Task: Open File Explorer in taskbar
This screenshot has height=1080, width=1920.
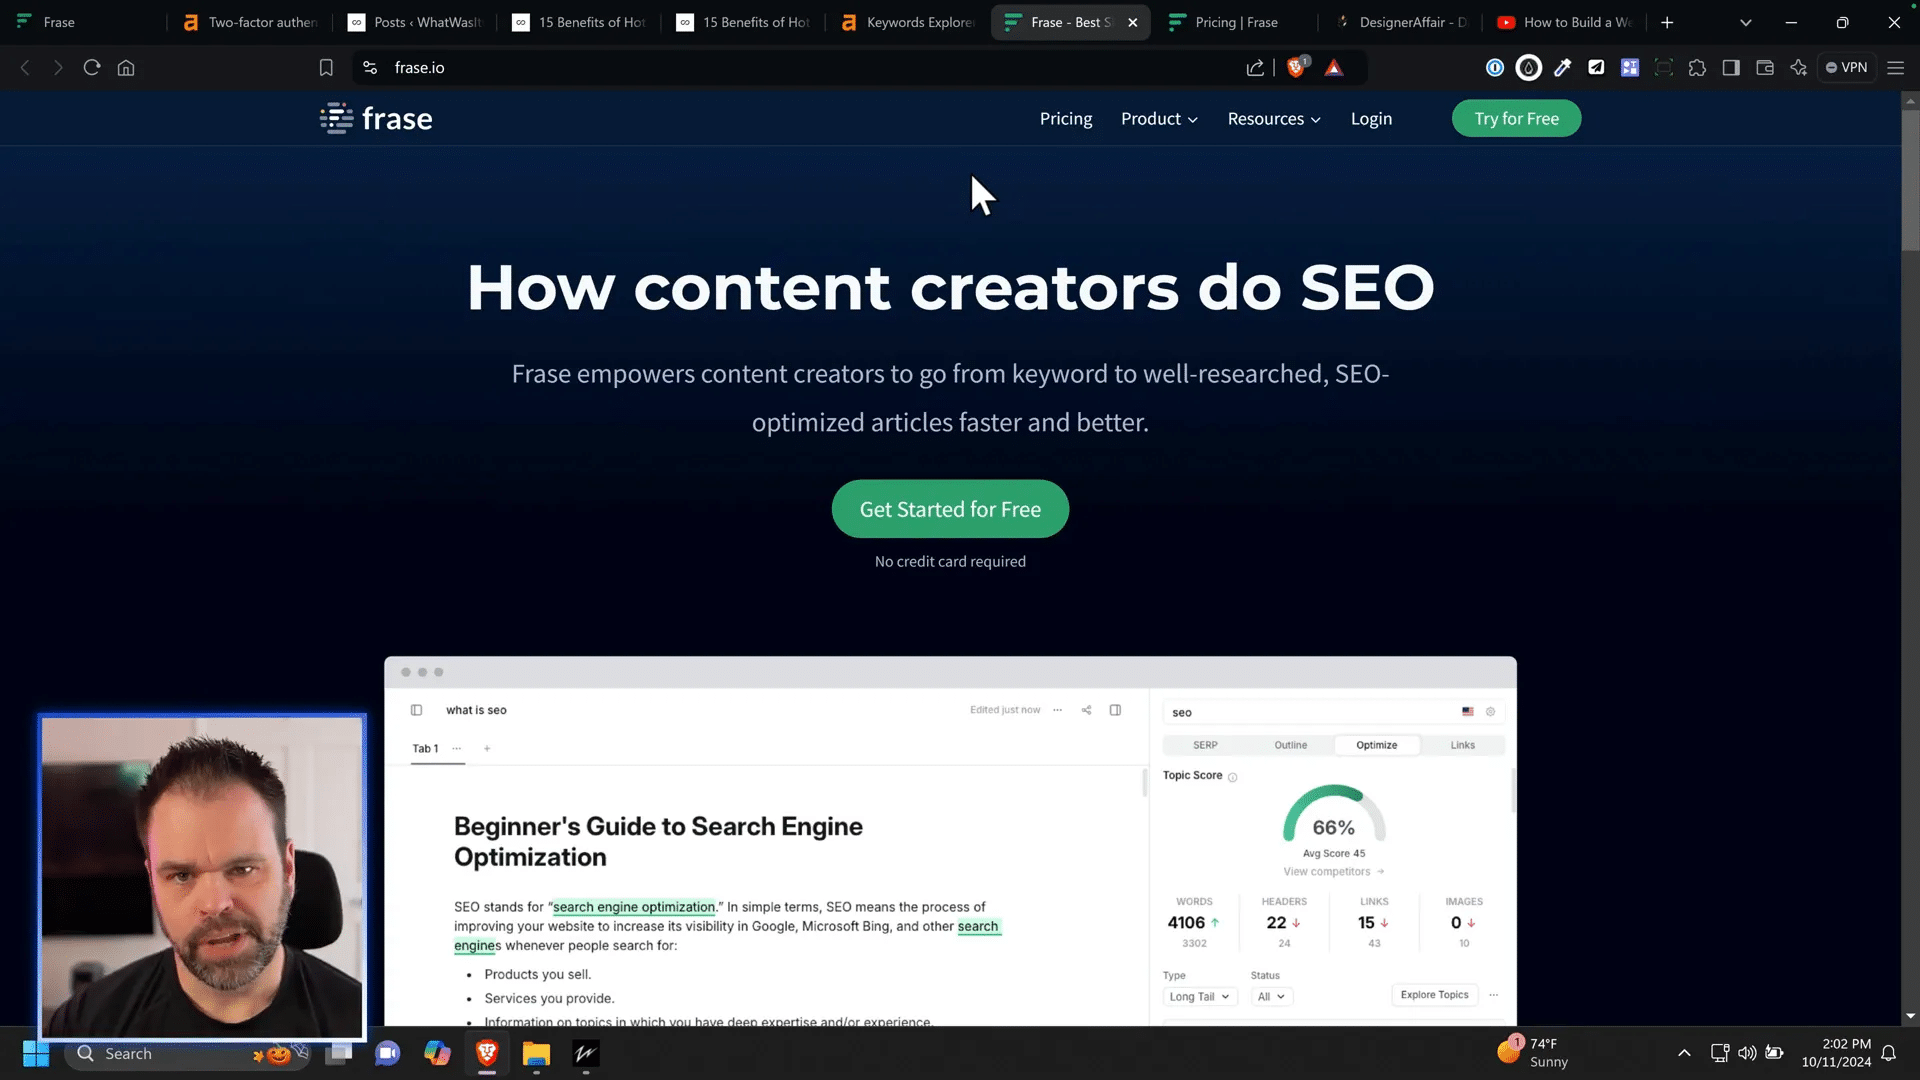Action: [x=536, y=1053]
